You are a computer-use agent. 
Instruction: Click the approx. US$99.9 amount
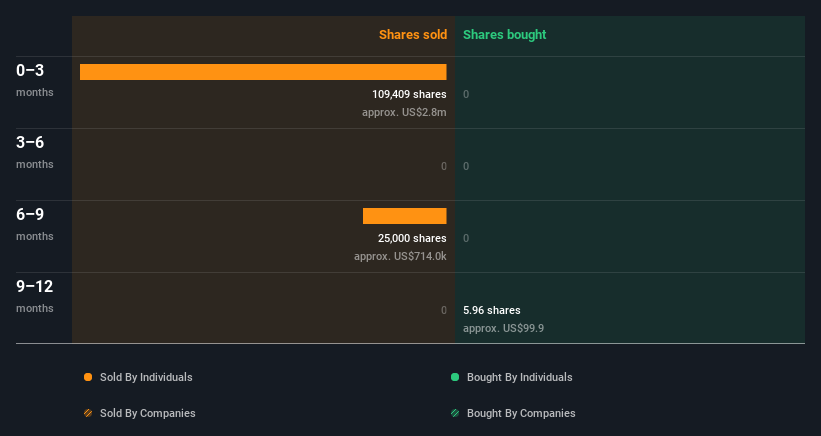click(x=503, y=328)
